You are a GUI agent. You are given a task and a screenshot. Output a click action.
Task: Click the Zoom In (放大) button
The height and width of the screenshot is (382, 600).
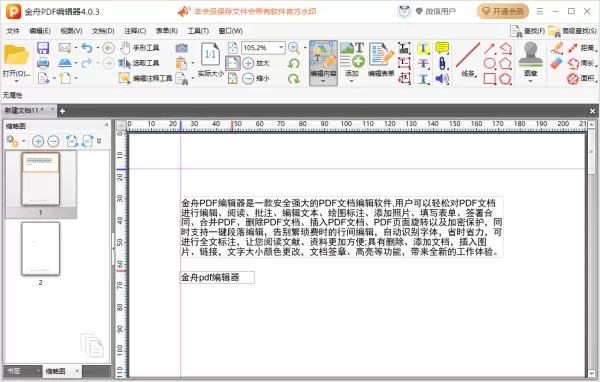(256, 63)
